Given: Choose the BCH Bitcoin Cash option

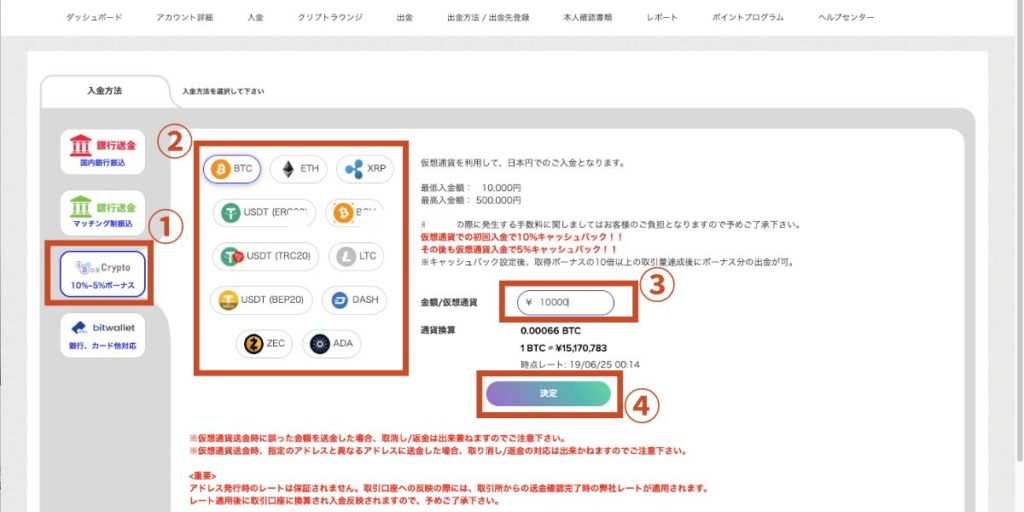Looking at the screenshot, I should point(354,213).
